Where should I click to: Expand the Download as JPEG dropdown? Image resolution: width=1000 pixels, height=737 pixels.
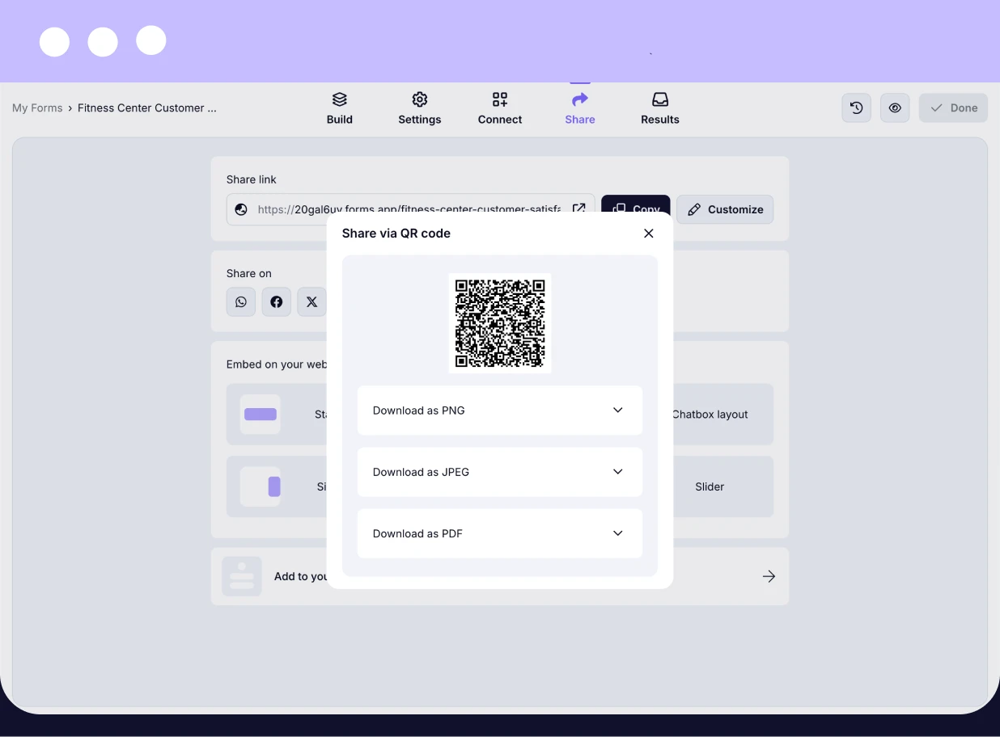point(499,471)
